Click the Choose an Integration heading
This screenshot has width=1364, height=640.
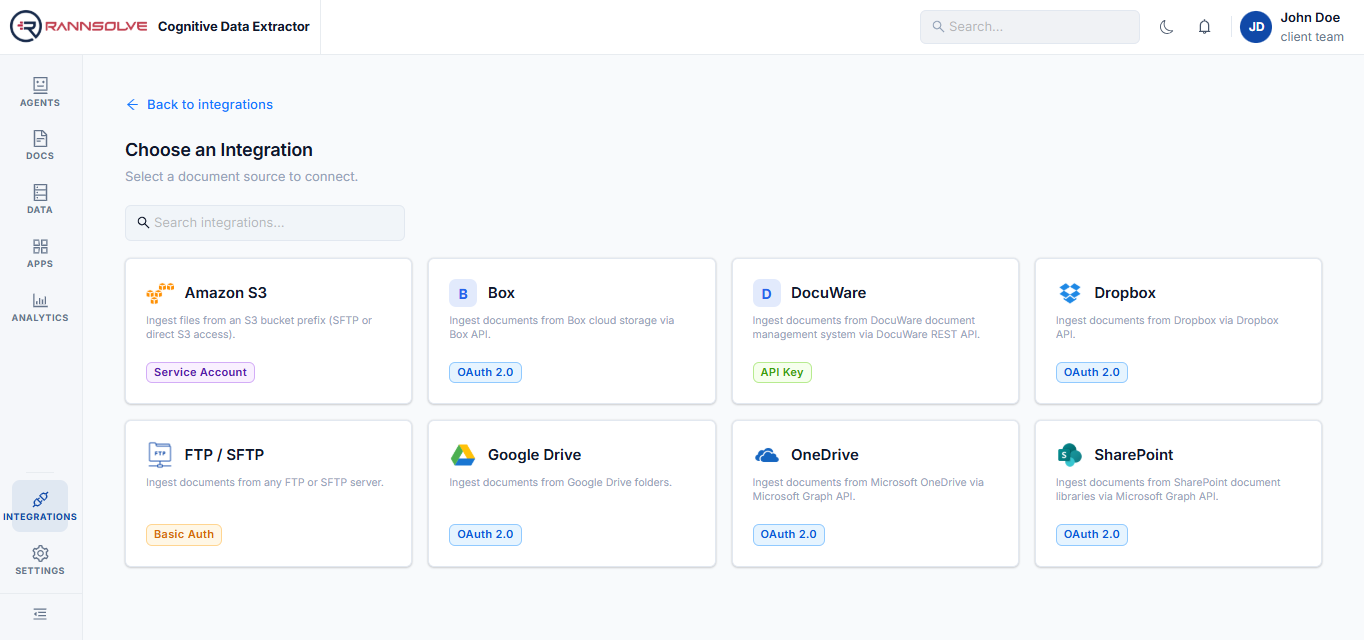click(219, 150)
